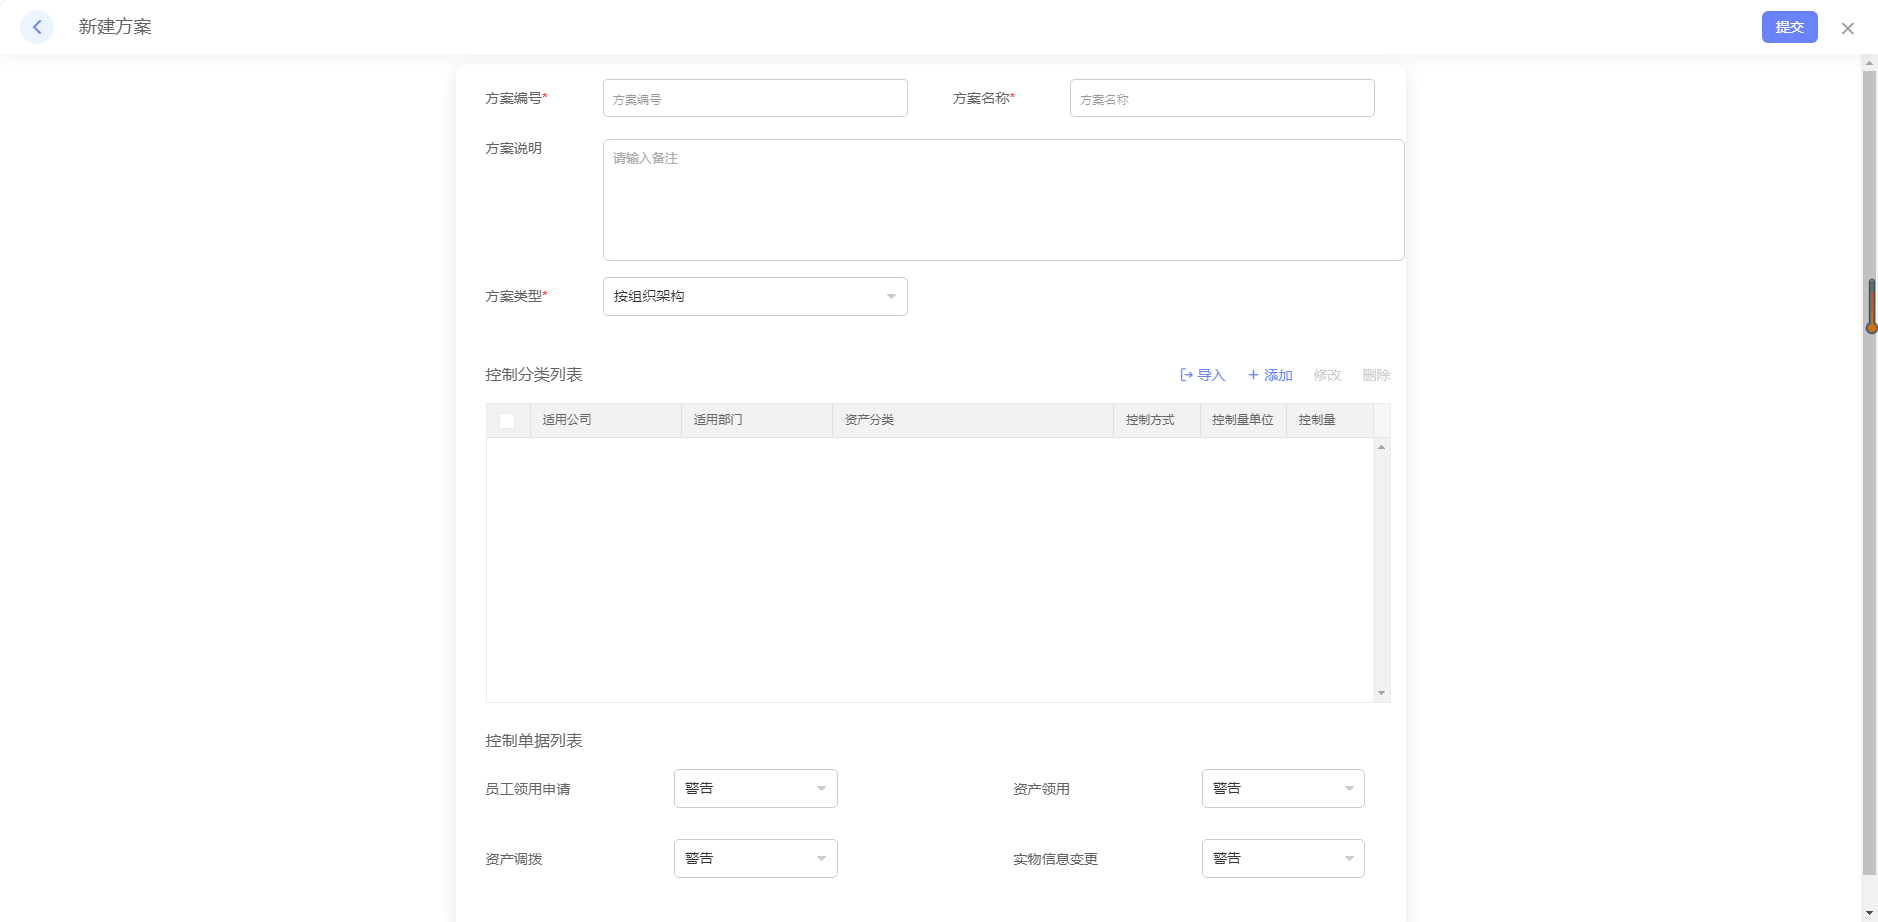Image resolution: width=1878 pixels, height=922 pixels.
Task: Click the page scrollbar down arrow
Action: point(1869,913)
